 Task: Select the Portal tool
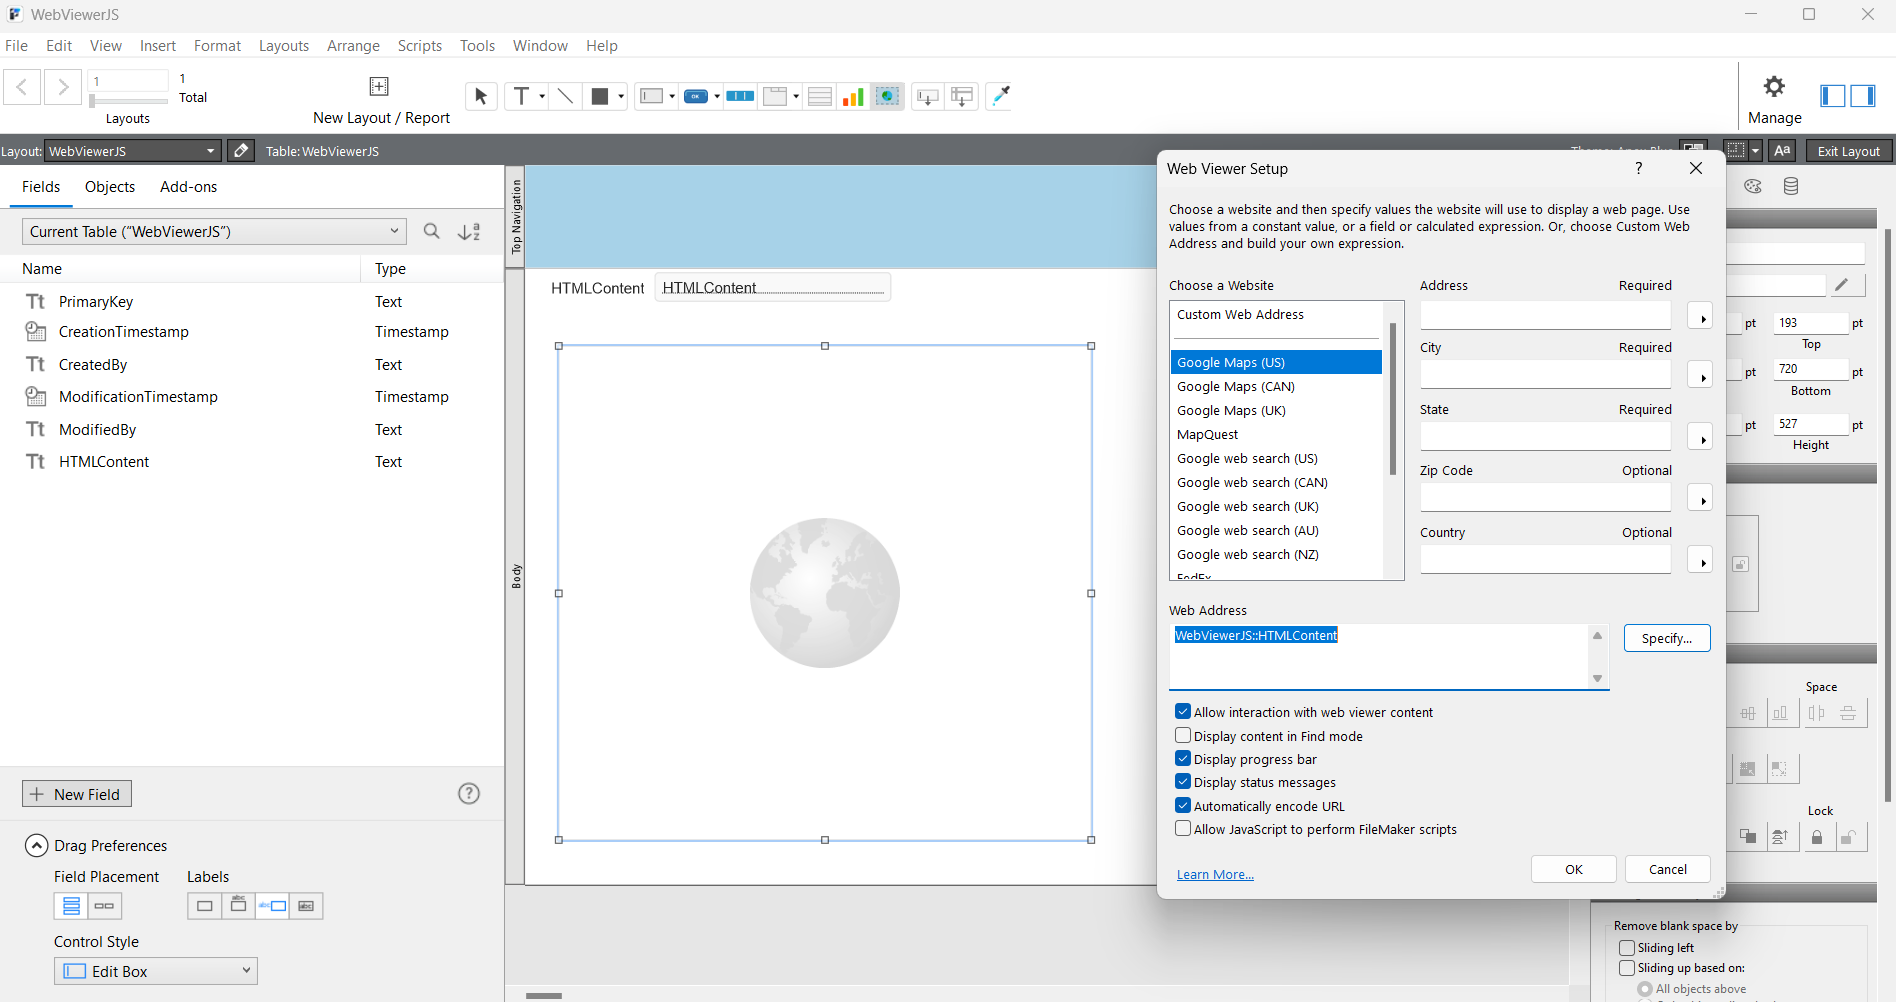point(820,96)
